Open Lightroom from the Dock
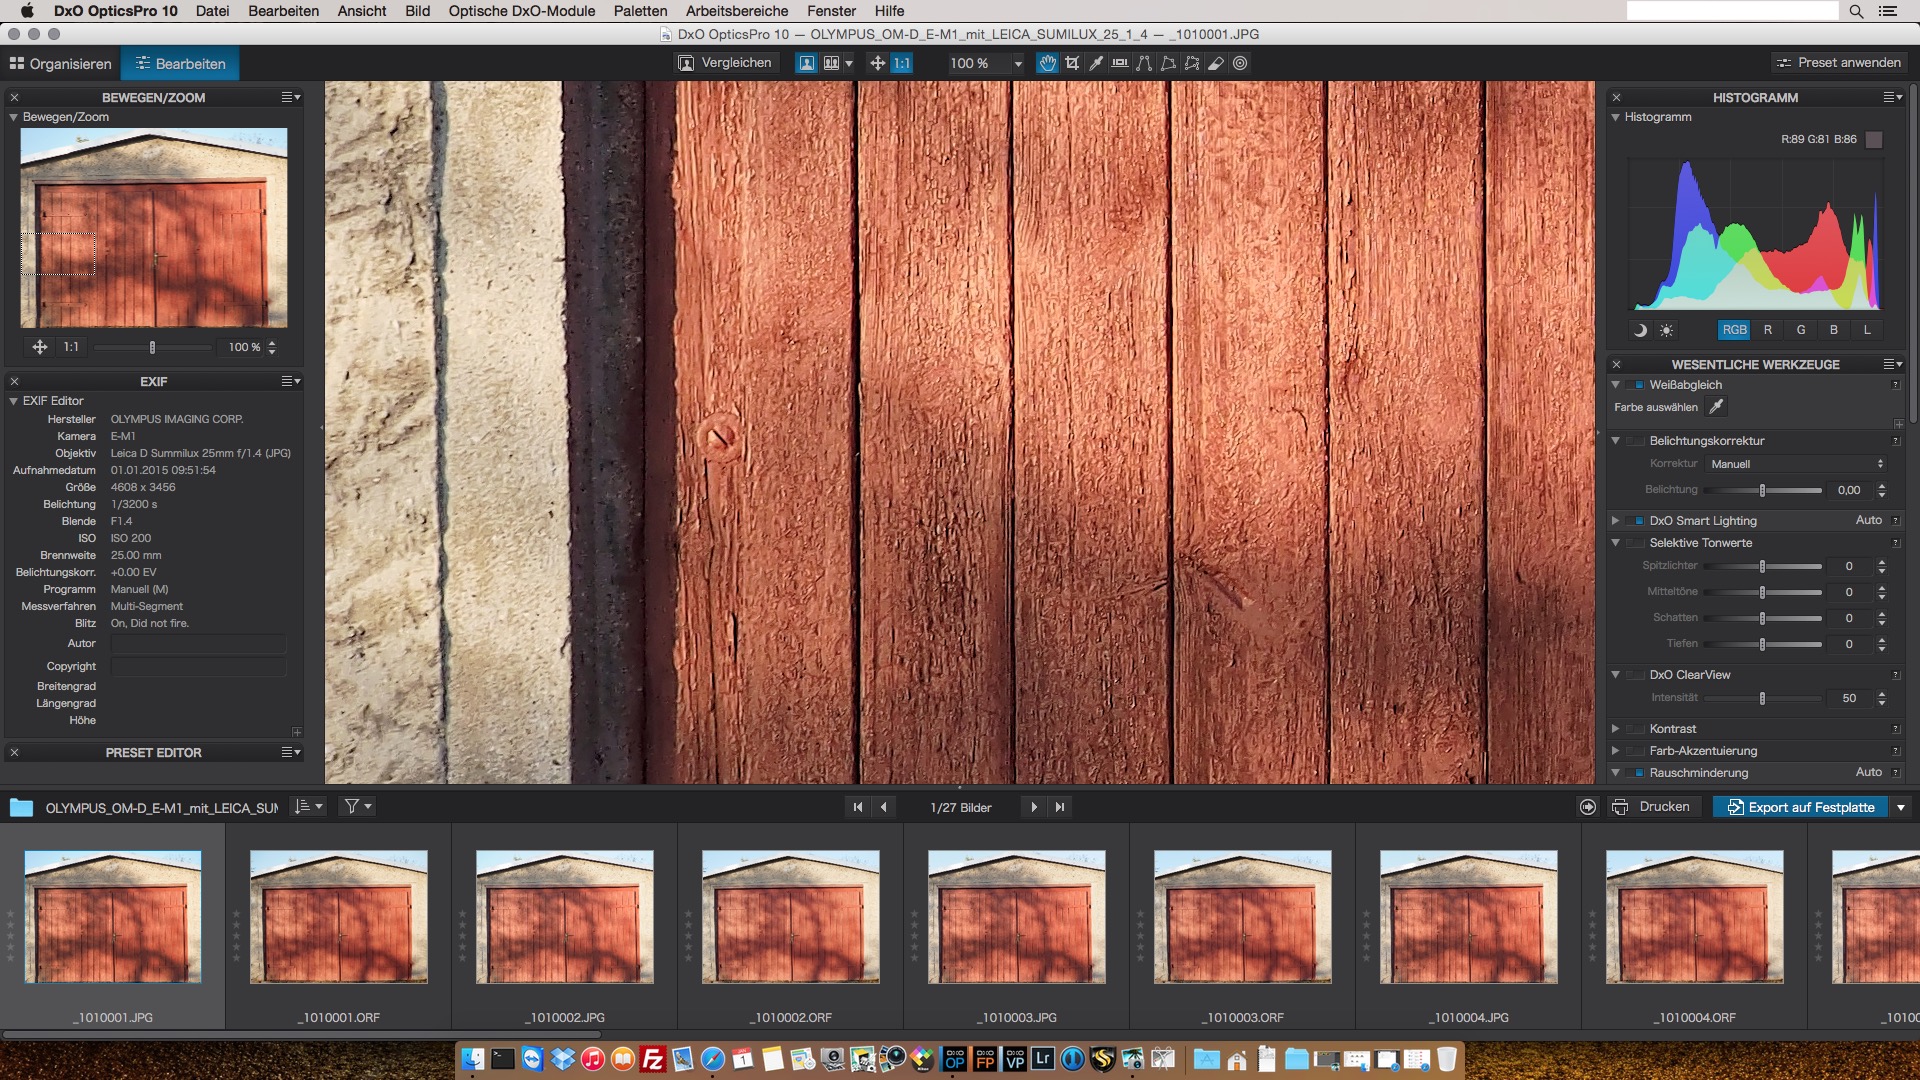The image size is (1920, 1080). click(1043, 1059)
